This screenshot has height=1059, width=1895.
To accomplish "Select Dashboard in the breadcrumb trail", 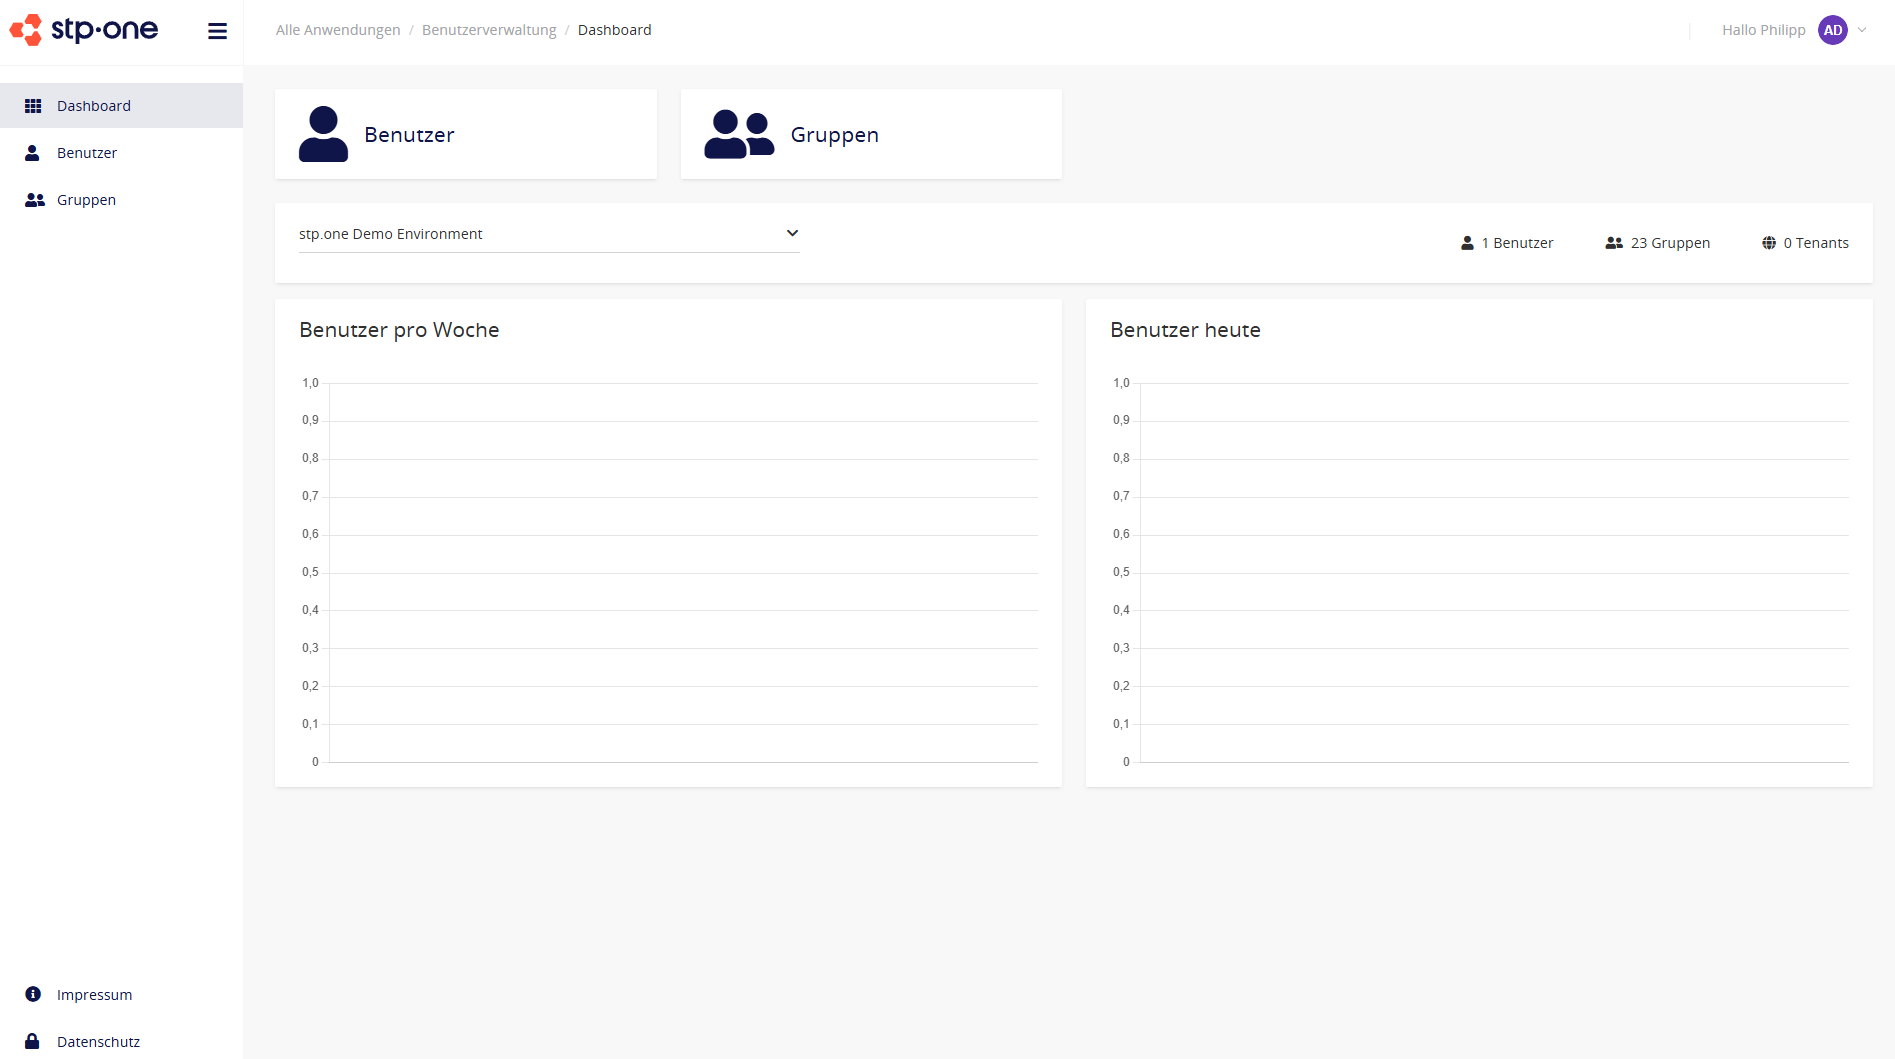I will click(615, 29).
